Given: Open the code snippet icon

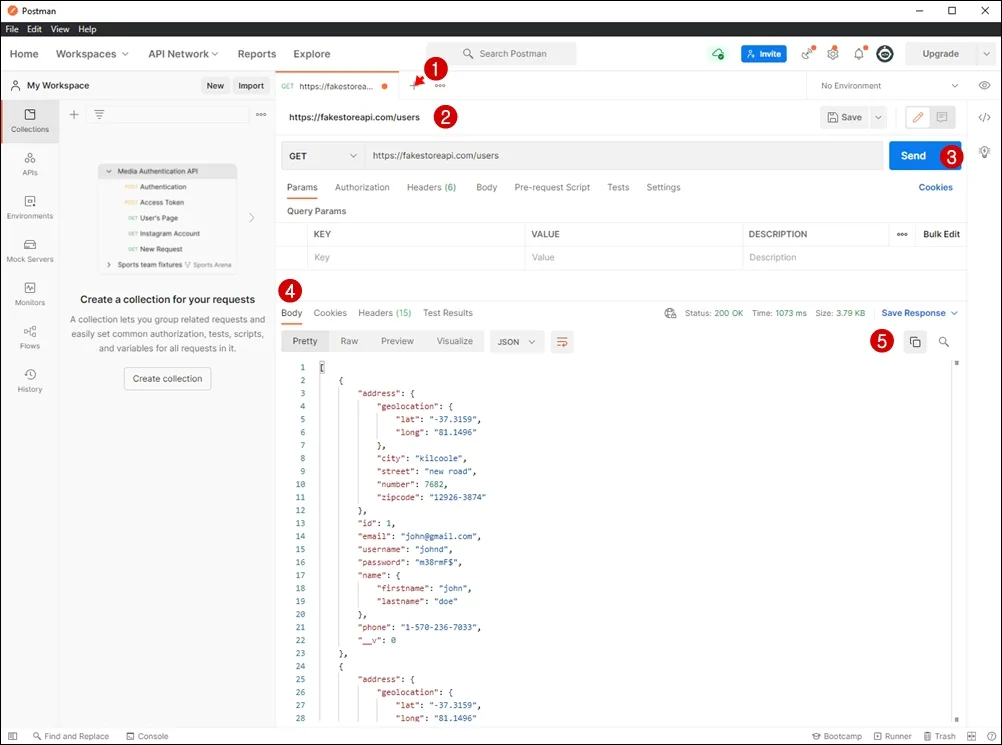Looking at the screenshot, I should tap(984, 118).
